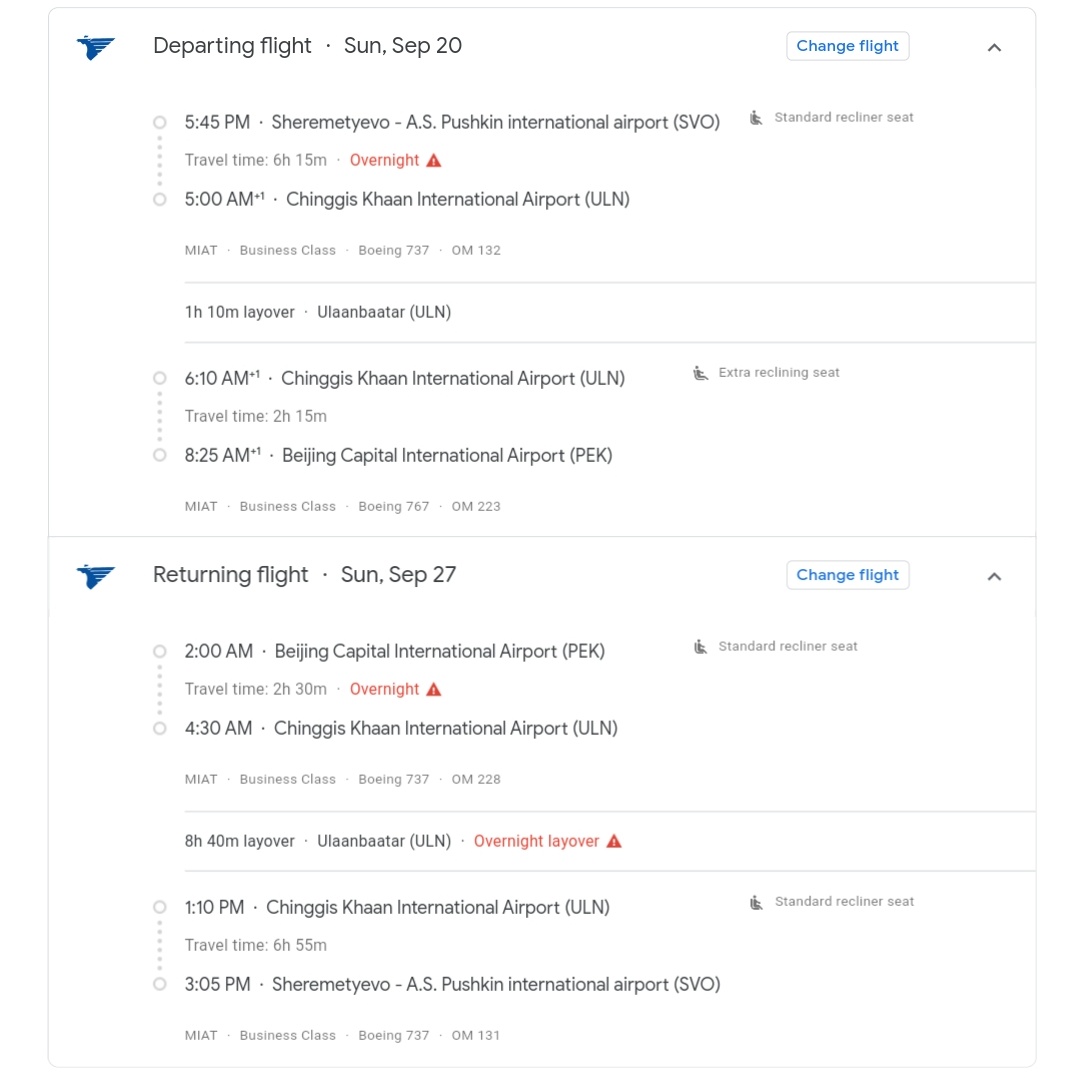Click Beijing Capital arrival at 8:25 AM

[x=447, y=455]
